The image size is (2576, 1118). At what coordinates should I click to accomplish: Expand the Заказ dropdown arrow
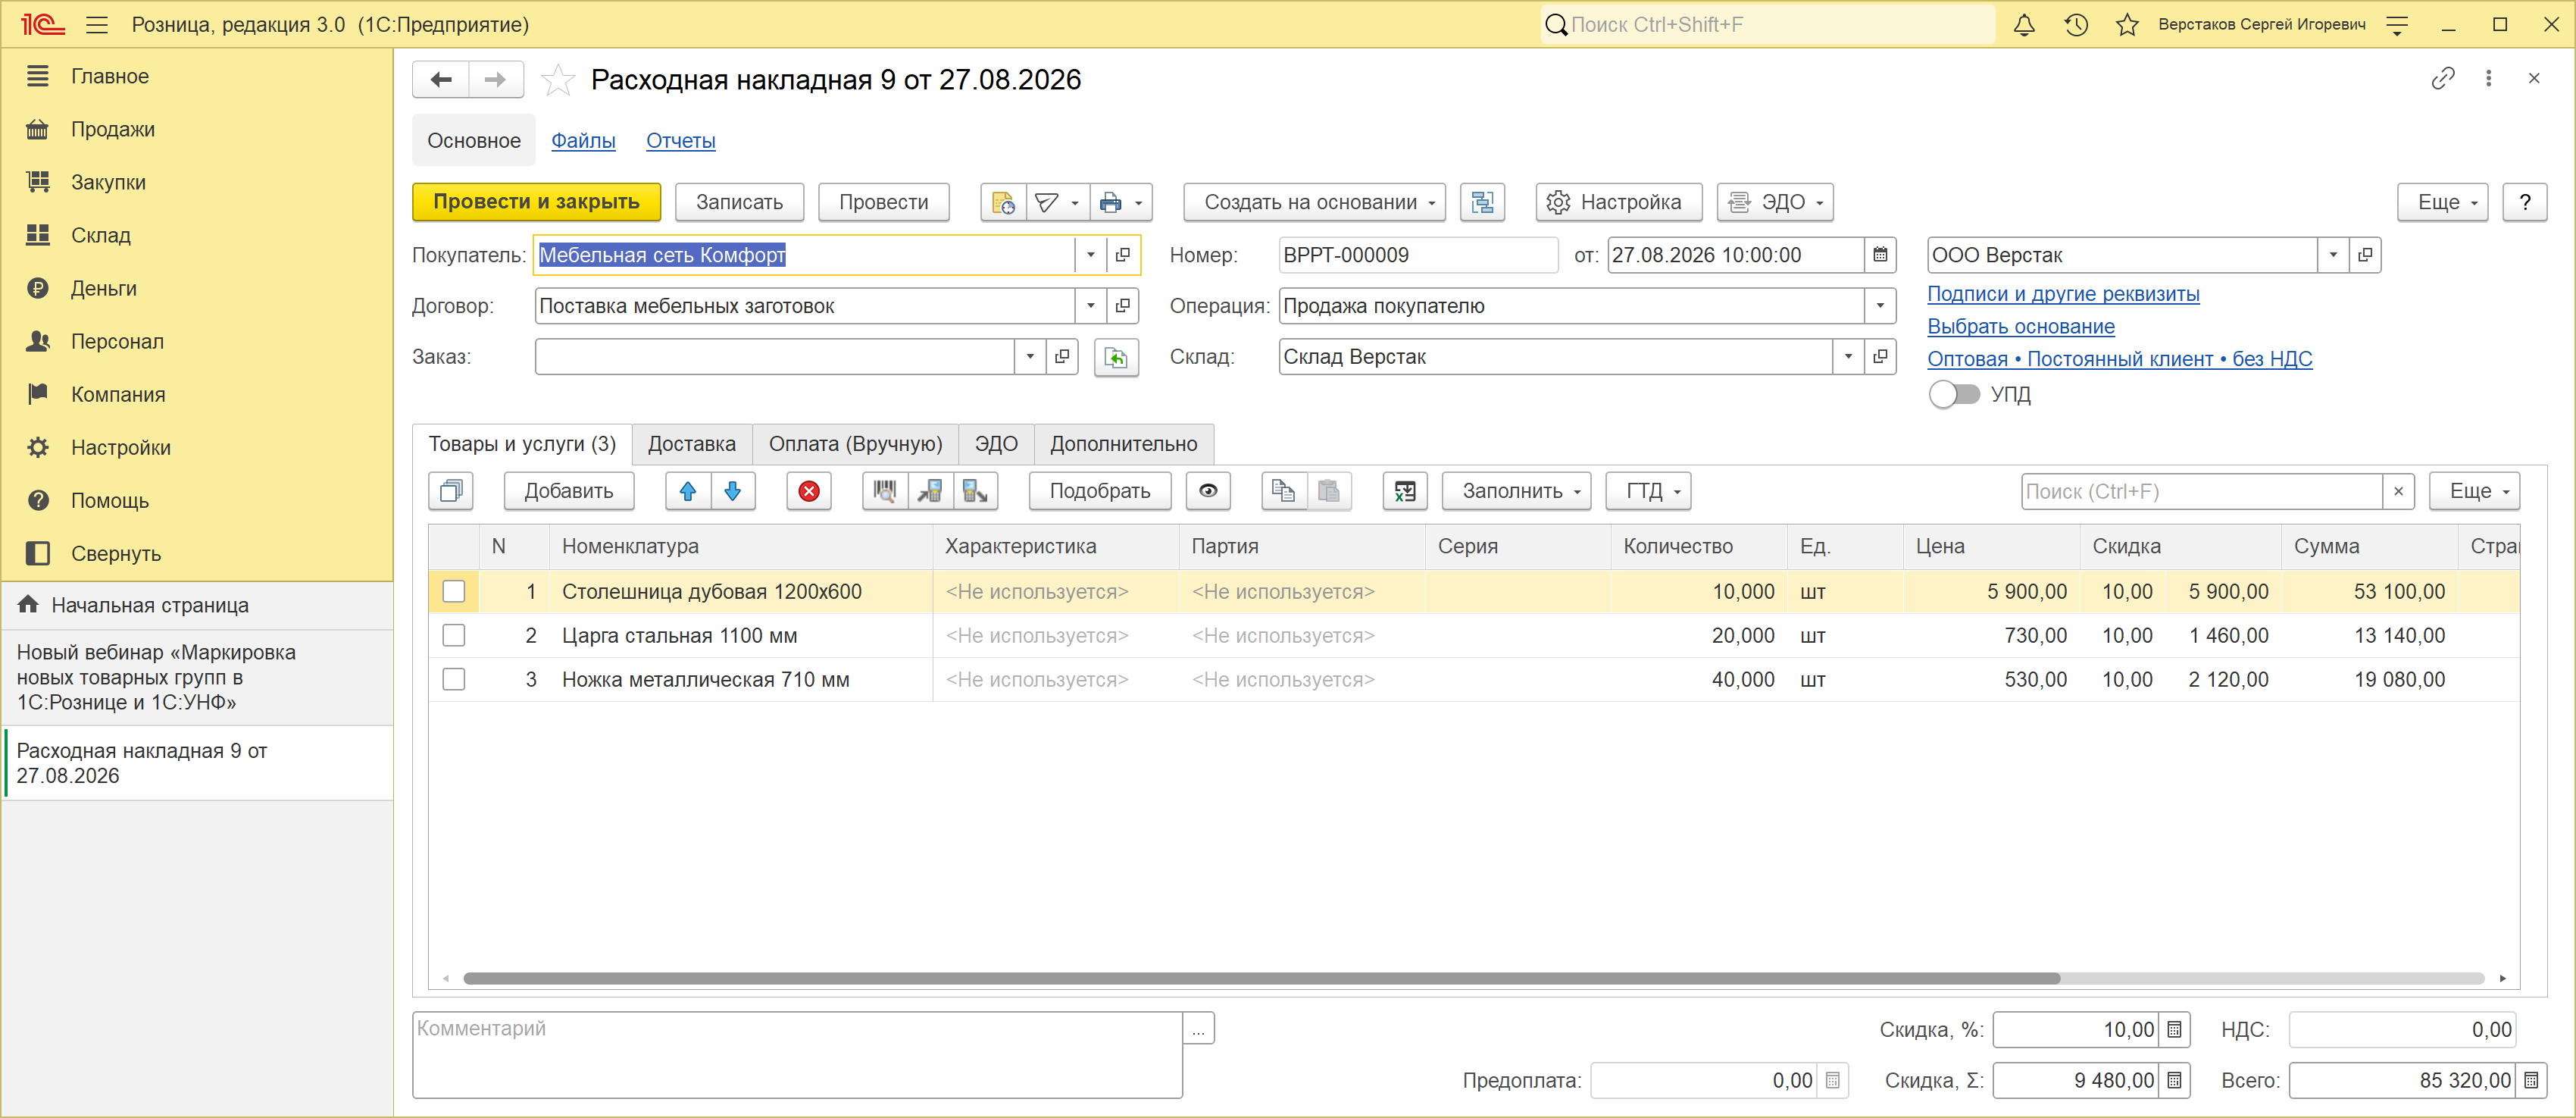point(1030,357)
